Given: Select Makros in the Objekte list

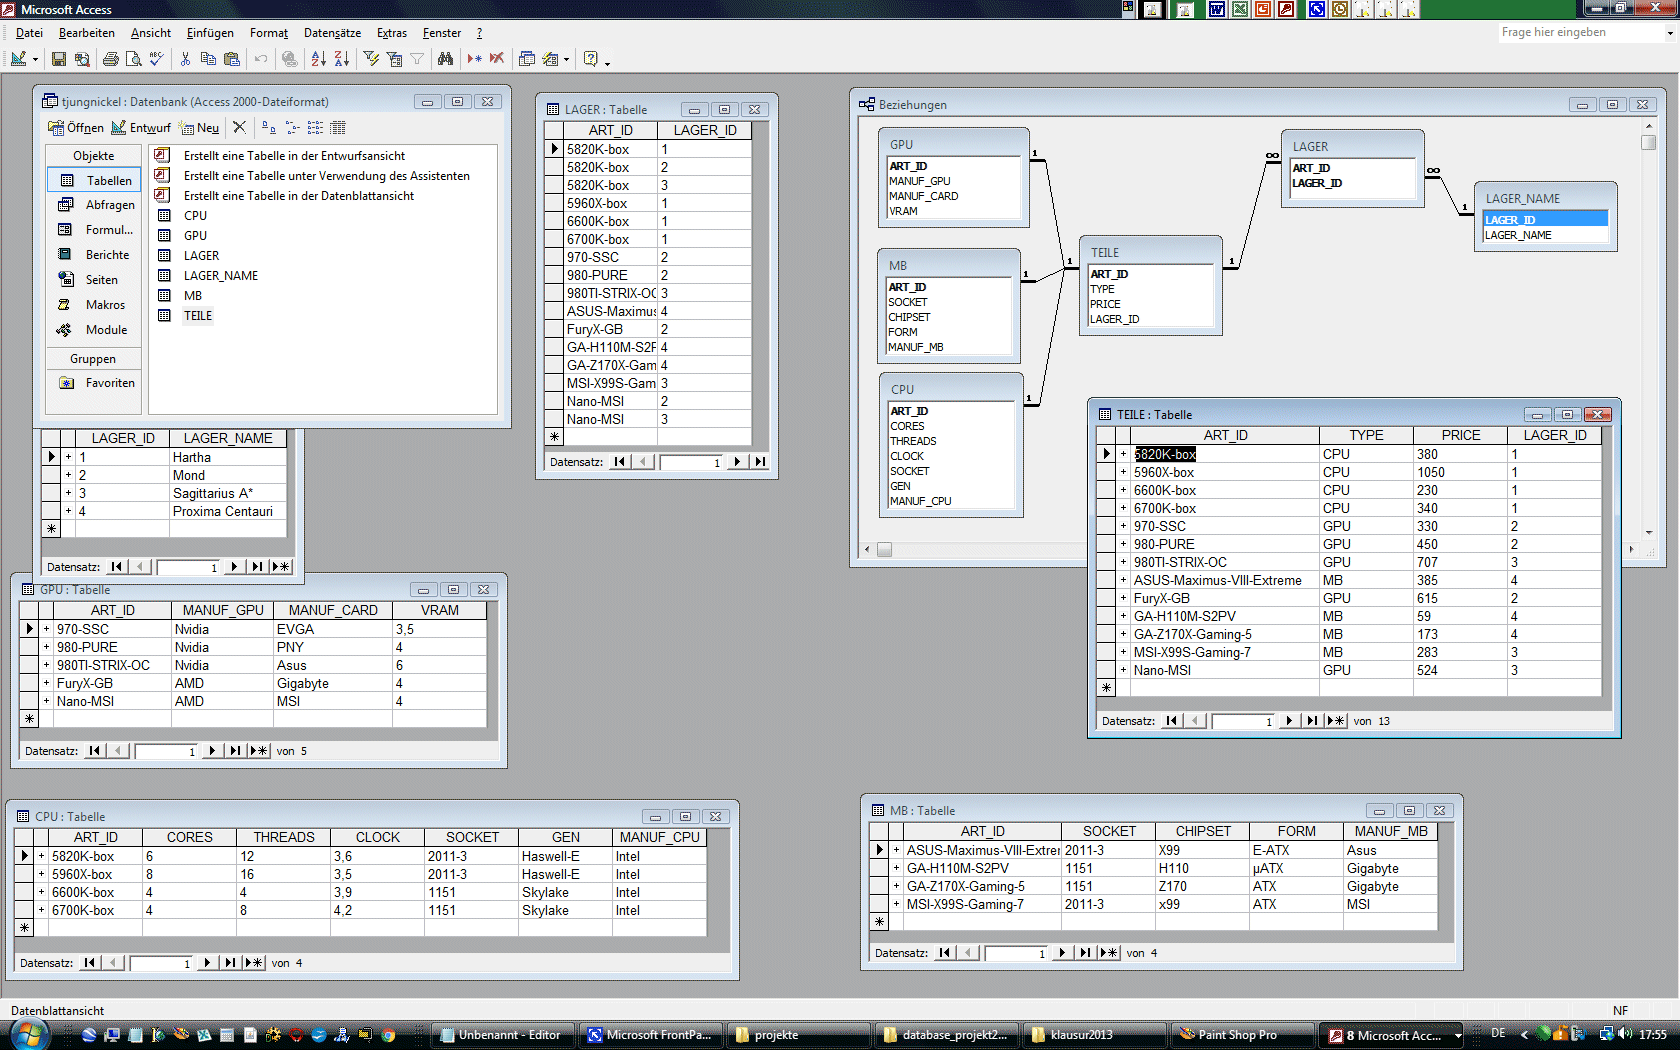Looking at the screenshot, I should tap(96, 304).
